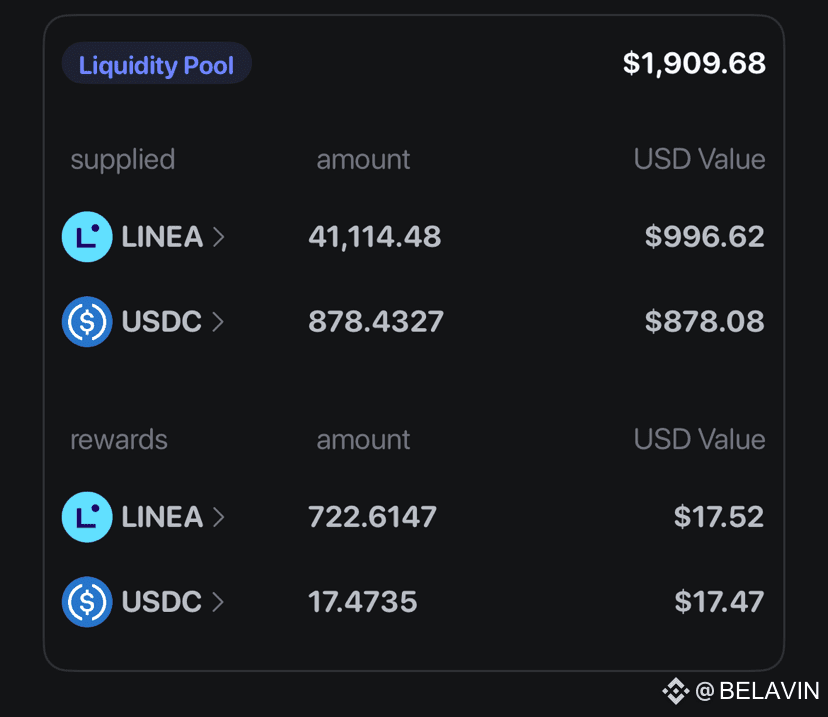This screenshot has width=828, height=717.
Task: Click the LINEA icon in supplied section
Action: (x=87, y=237)
